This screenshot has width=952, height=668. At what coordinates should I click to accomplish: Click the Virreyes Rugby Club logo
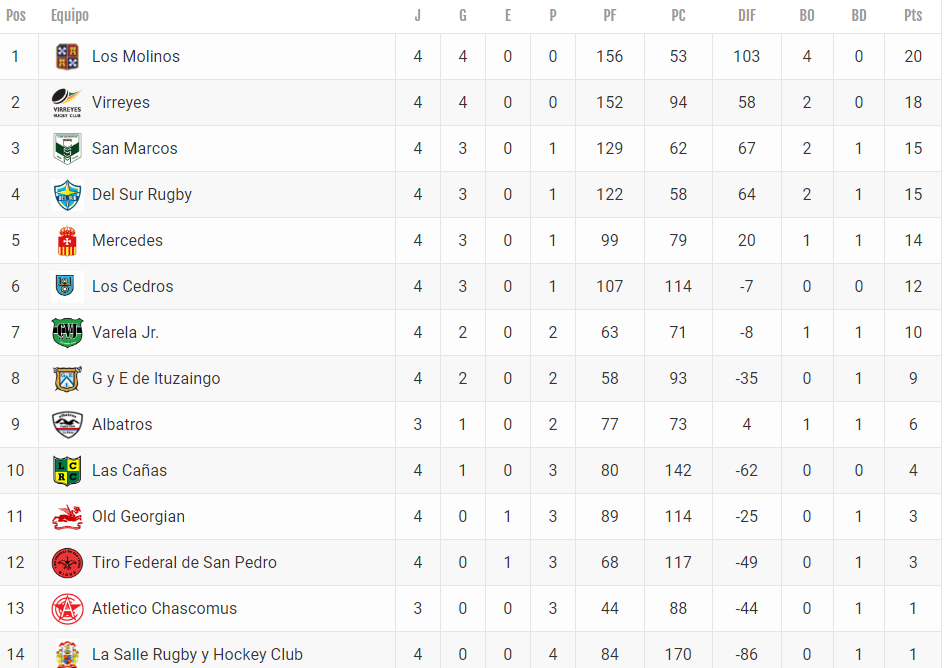67,103
